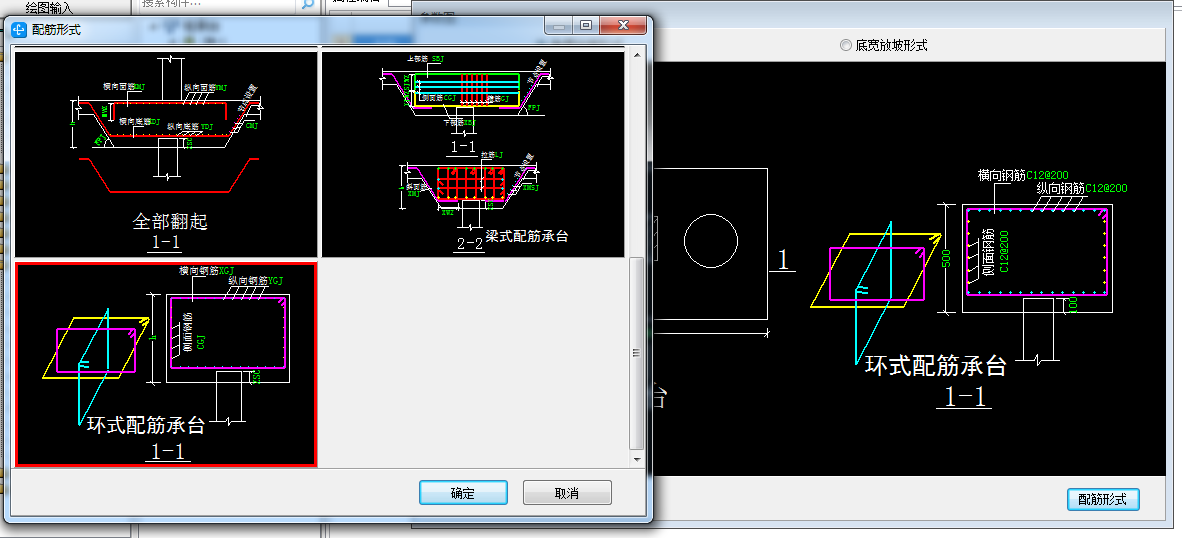
Task: Click the 配筋形式 button in parameter window
Action: [1103, 499]
